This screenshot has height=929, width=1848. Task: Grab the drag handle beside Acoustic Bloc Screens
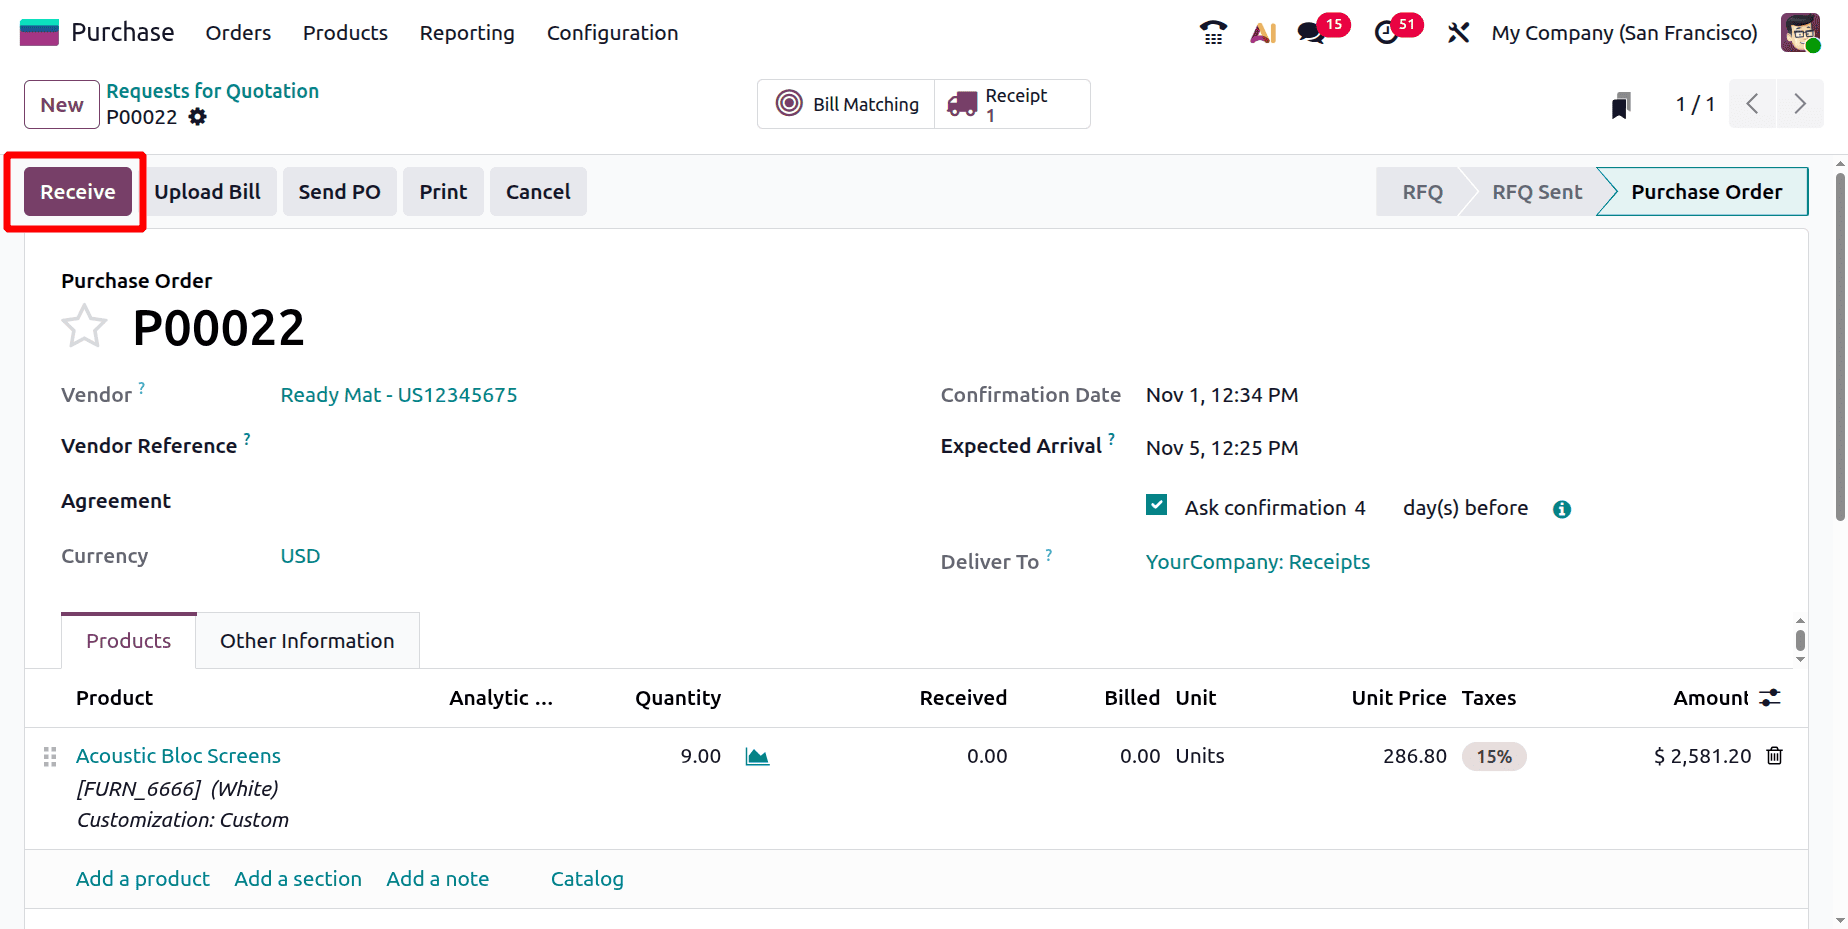pyautogui.click(x=49, y=757)
